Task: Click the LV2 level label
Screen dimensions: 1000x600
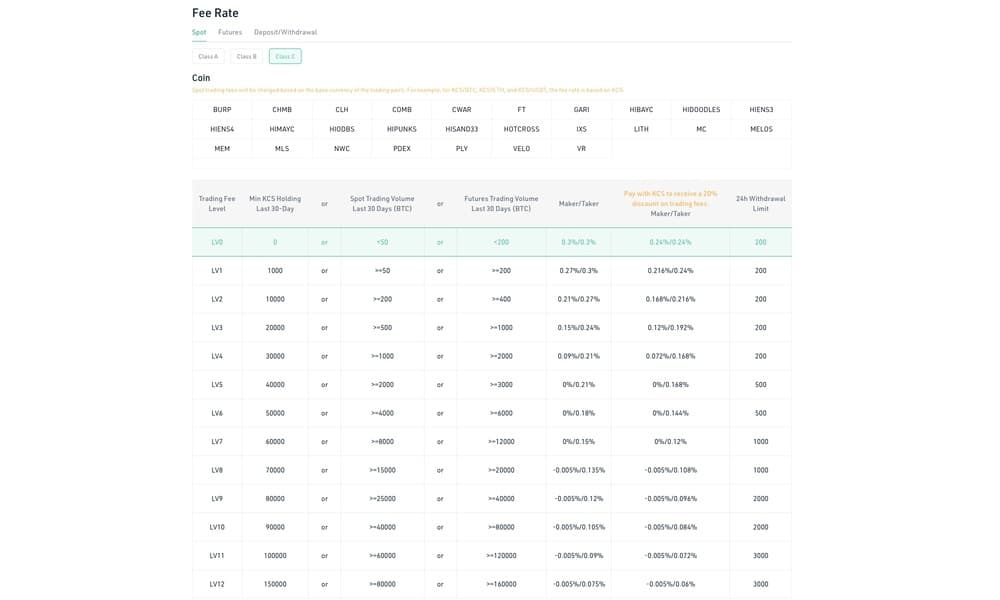Action: click(x=217, y=299)
